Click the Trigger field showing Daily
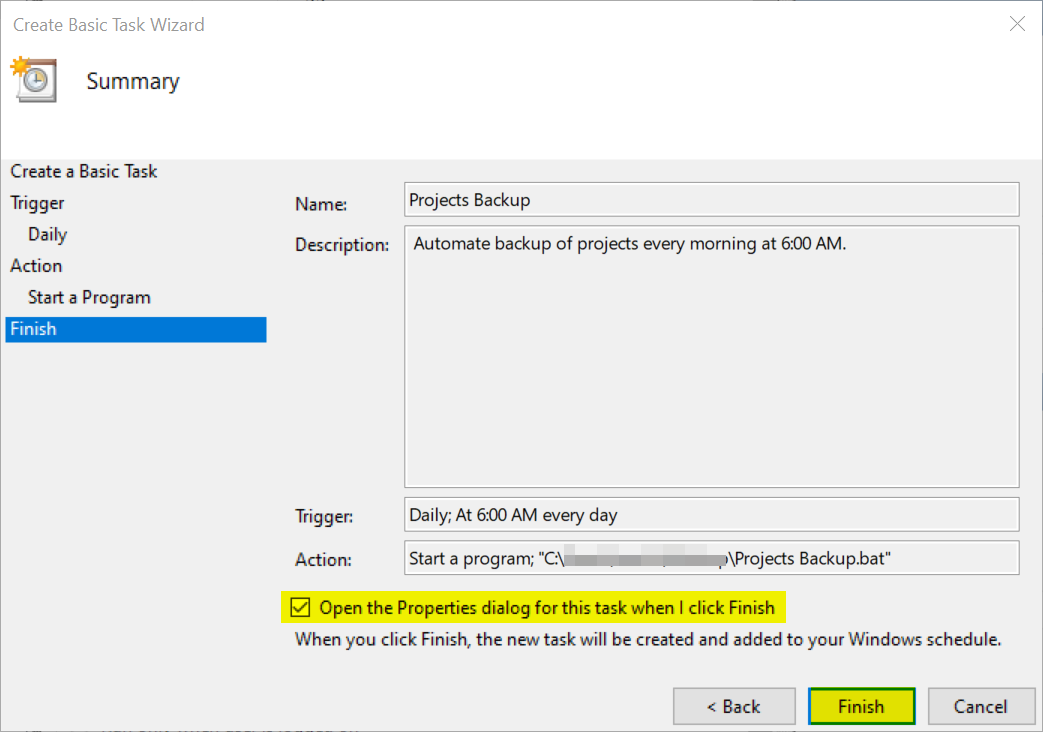The height and width of the screenshot is (732, 1043). [x=712, y=514]
